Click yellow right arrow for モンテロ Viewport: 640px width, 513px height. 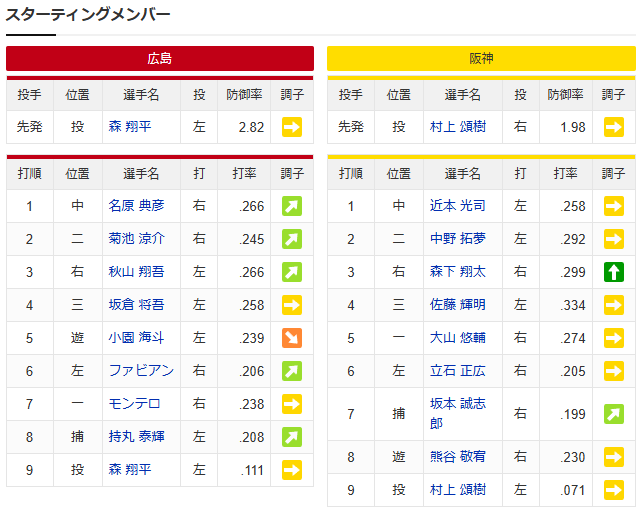point(292,404)
